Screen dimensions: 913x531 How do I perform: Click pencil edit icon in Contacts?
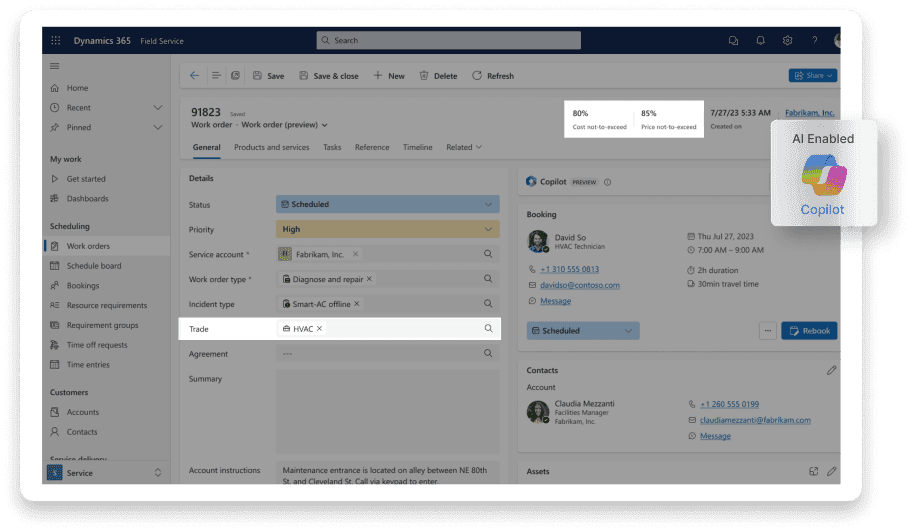[x=831, y=370]
